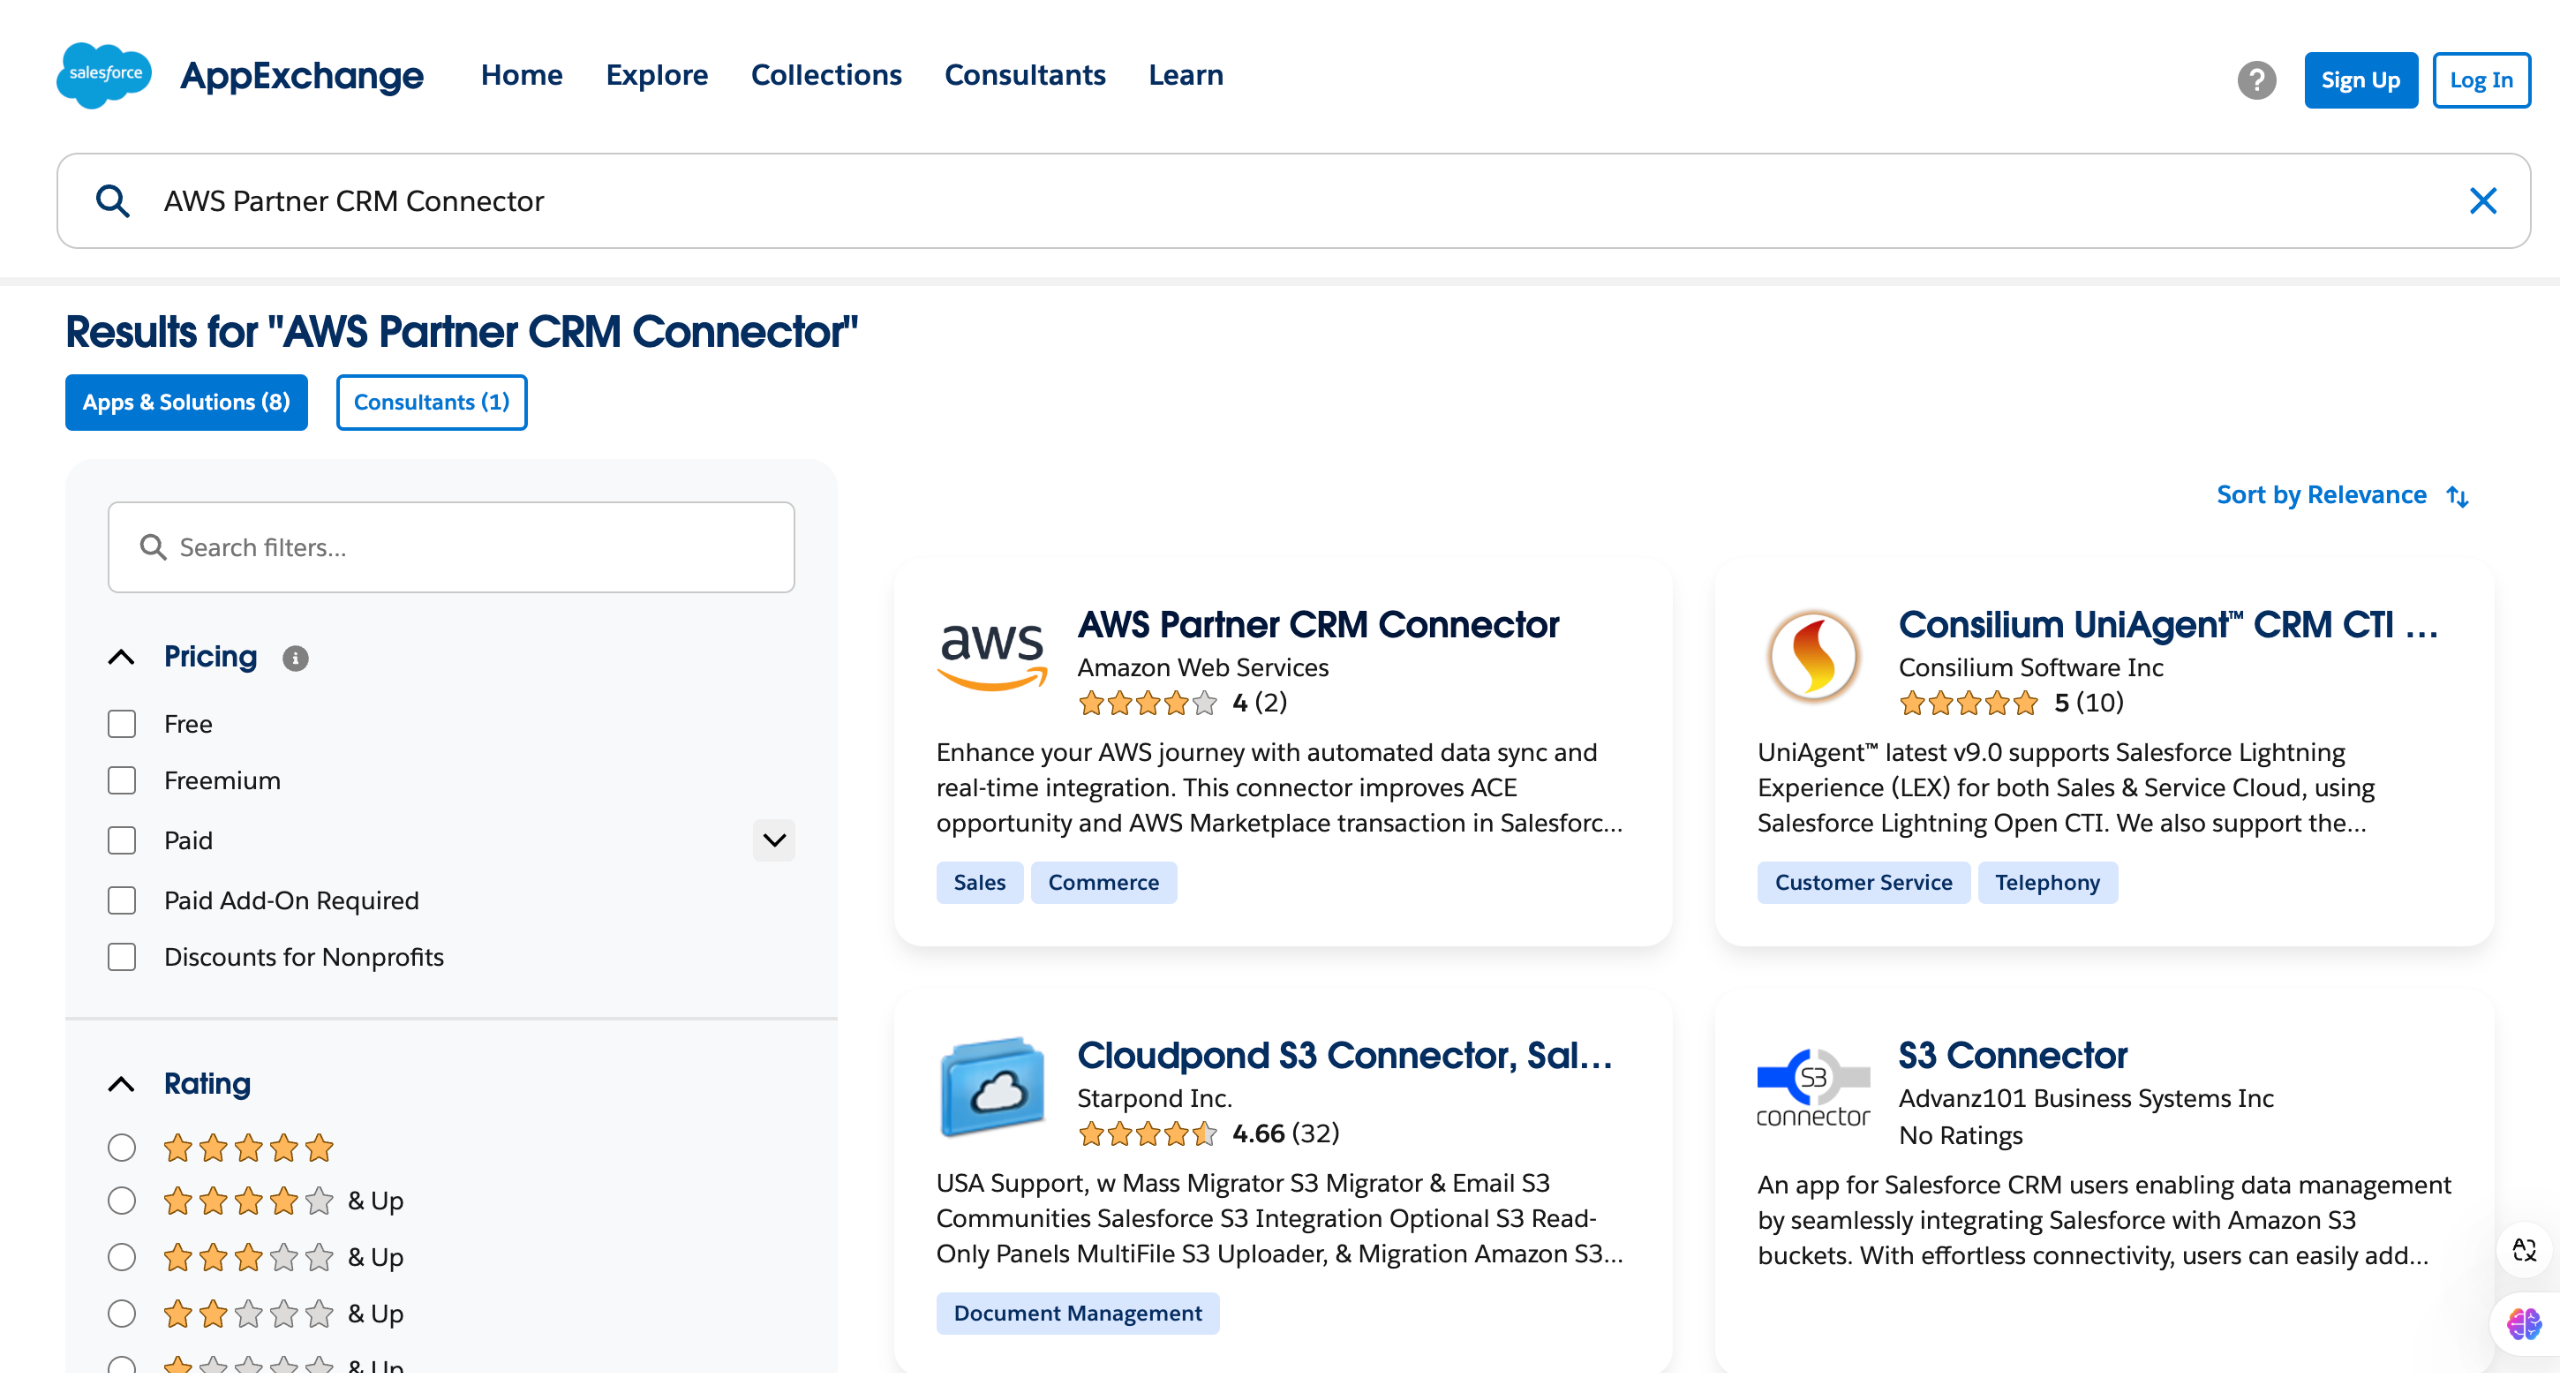
Task: Tick Discounts for Nonprofits checkbox
Action: tap(122, 957)
